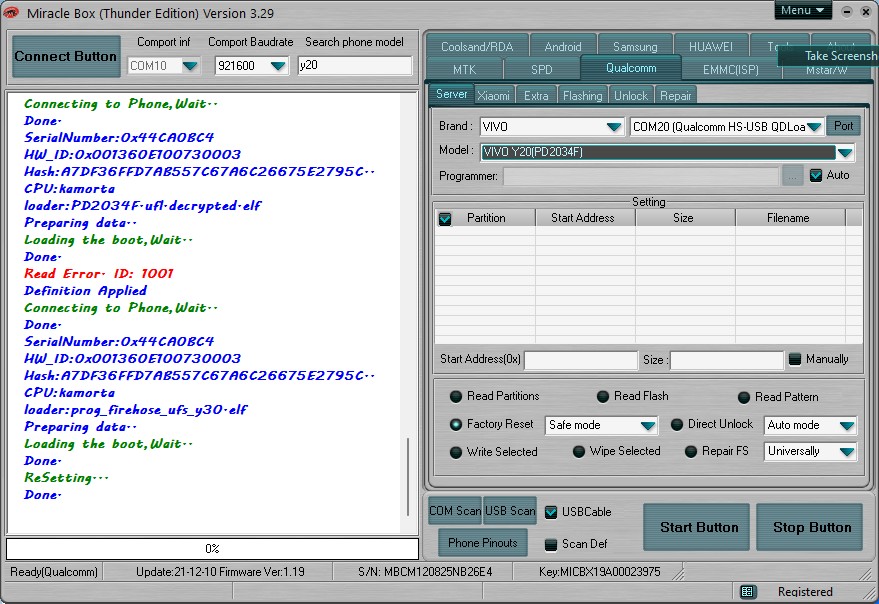Click the 'Definition Applied' log line
Image resolution: width=879 pixels, height=604 pixels.
tap(85, 291)
